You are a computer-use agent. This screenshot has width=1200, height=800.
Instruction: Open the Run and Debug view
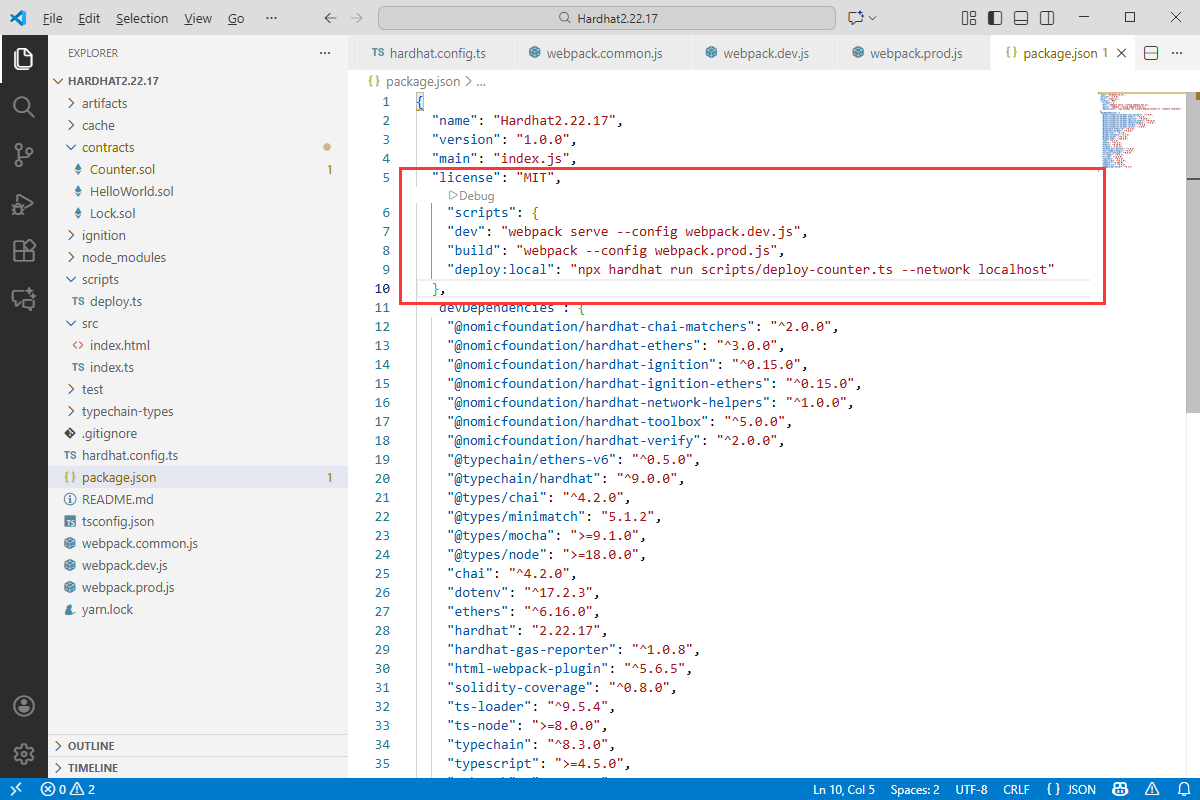tap(24, 203)
